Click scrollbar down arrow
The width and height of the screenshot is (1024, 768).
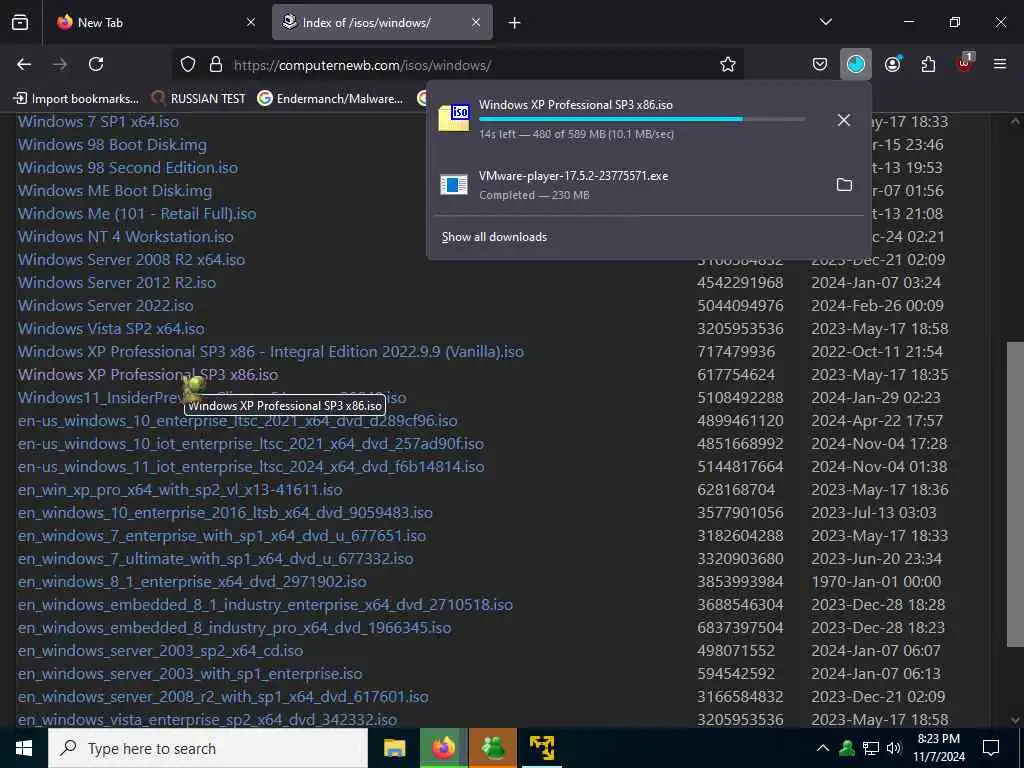(x=1015, y=720)
